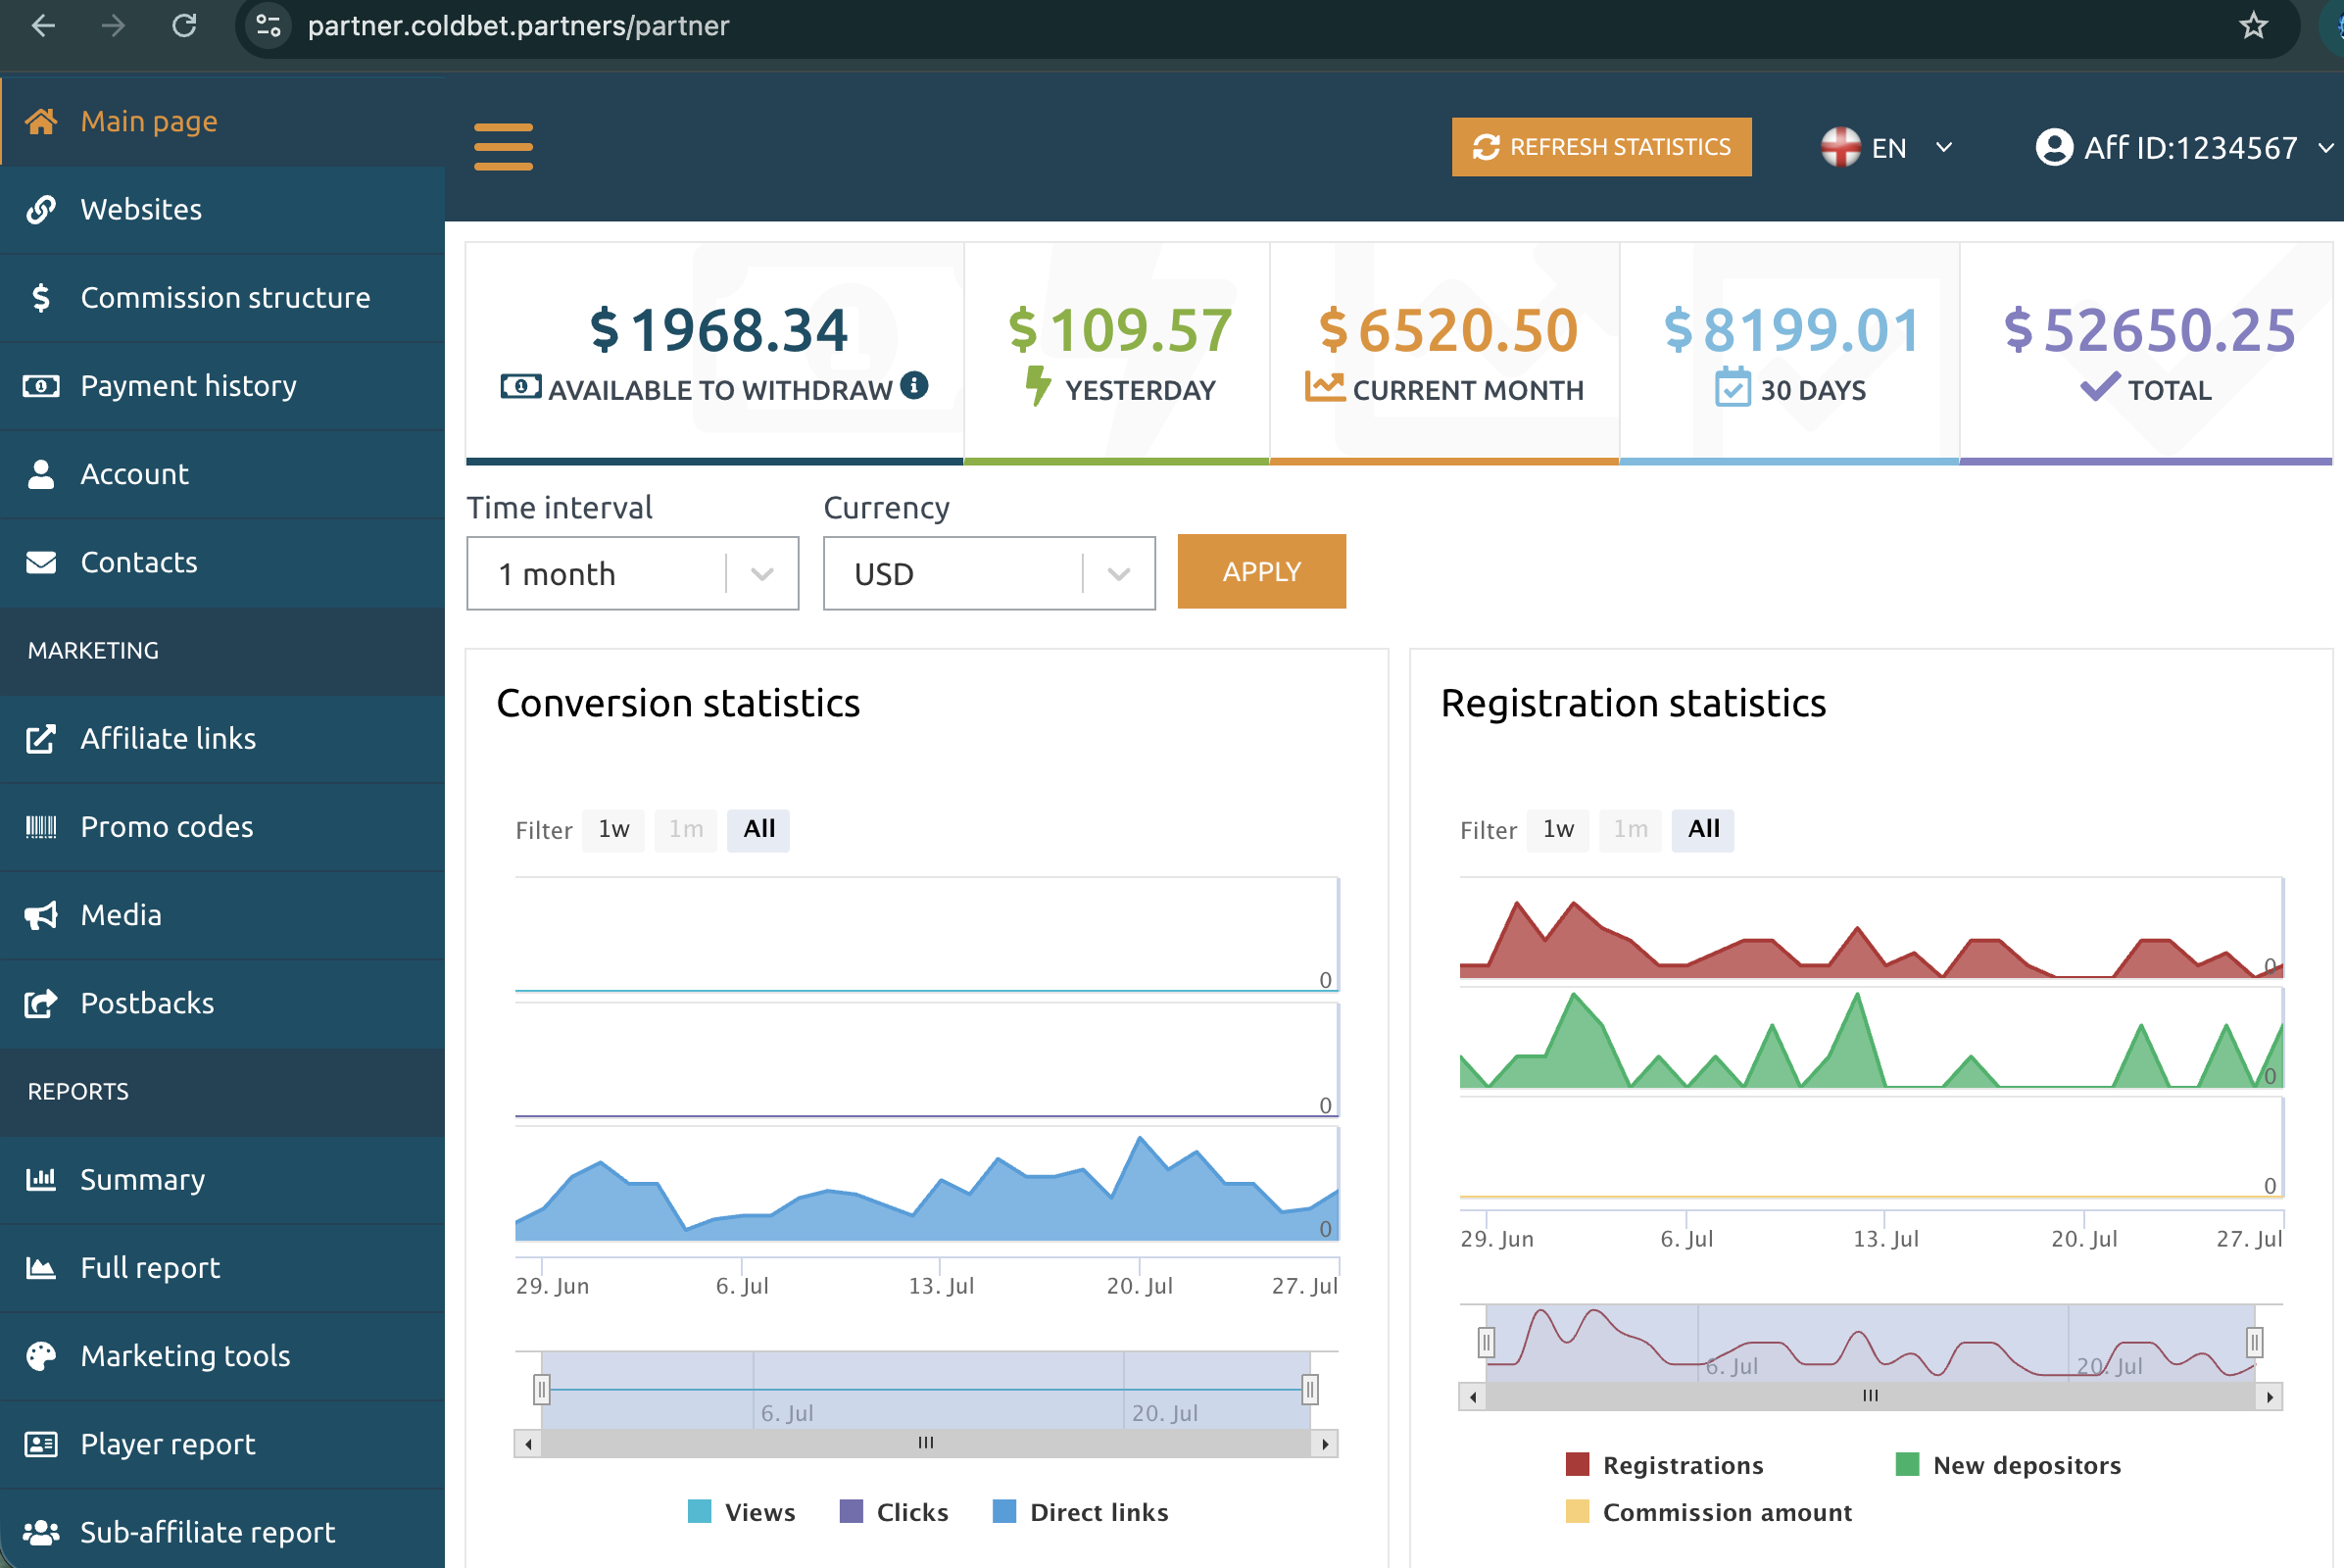Click the Main page home icon
This screenshot has width=2344, height=1568.
(x=41, y=121)
